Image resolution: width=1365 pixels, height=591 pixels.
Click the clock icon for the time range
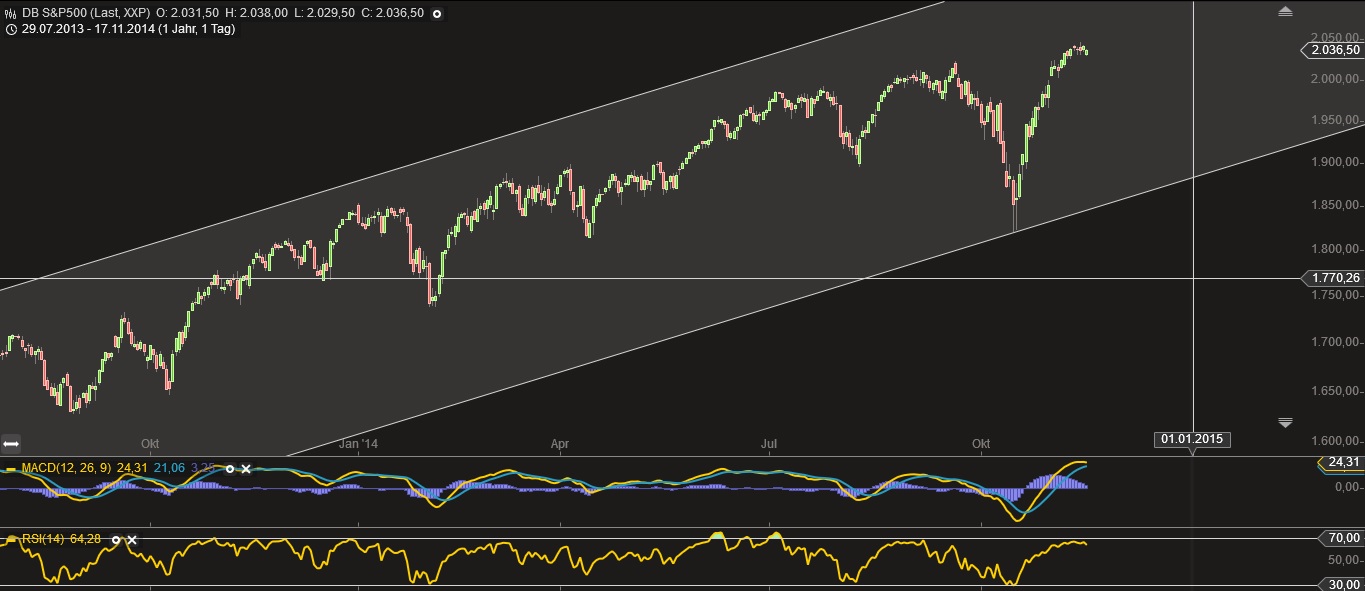[11, 29]
